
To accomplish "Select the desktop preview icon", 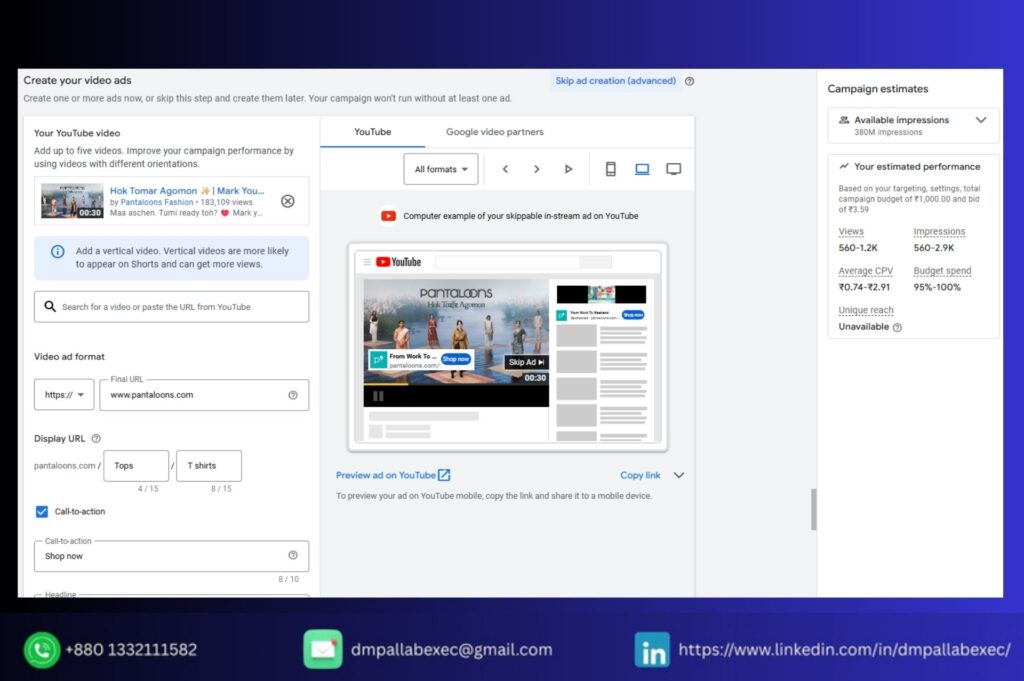I will coord(641,169).
